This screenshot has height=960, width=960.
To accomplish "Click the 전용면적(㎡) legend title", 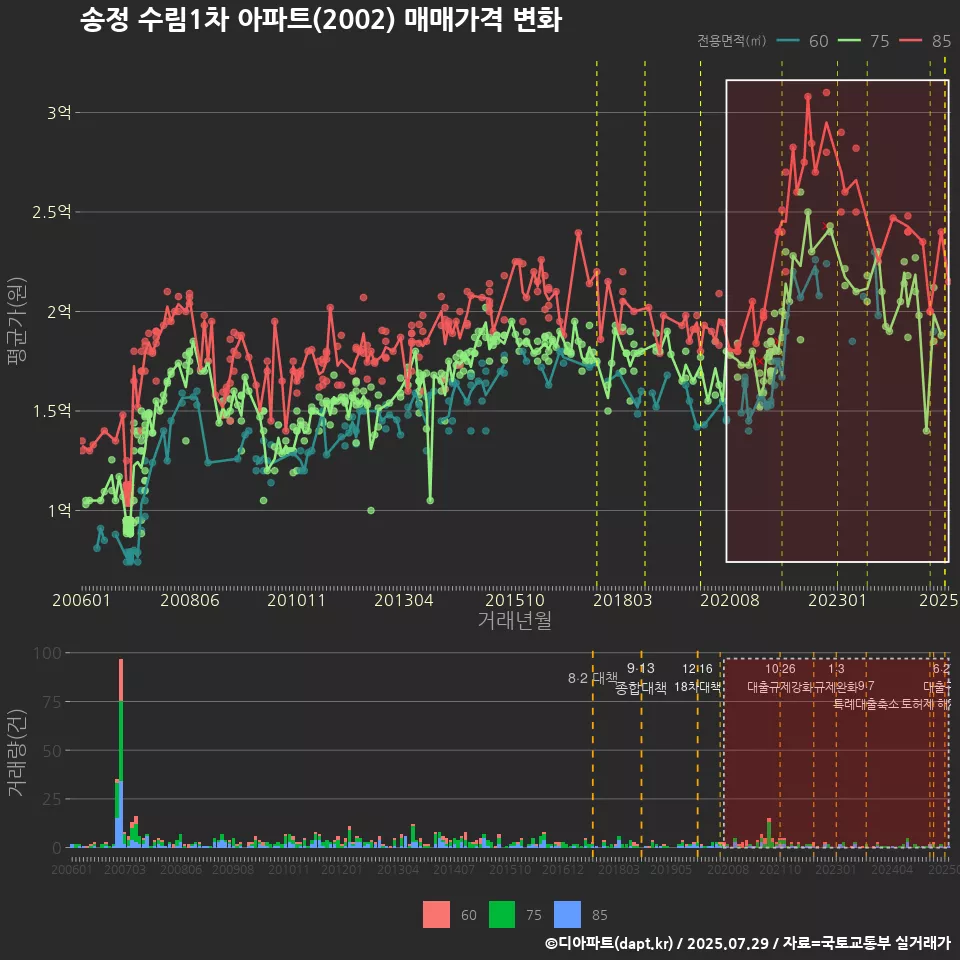I will (x=732, y=41).
